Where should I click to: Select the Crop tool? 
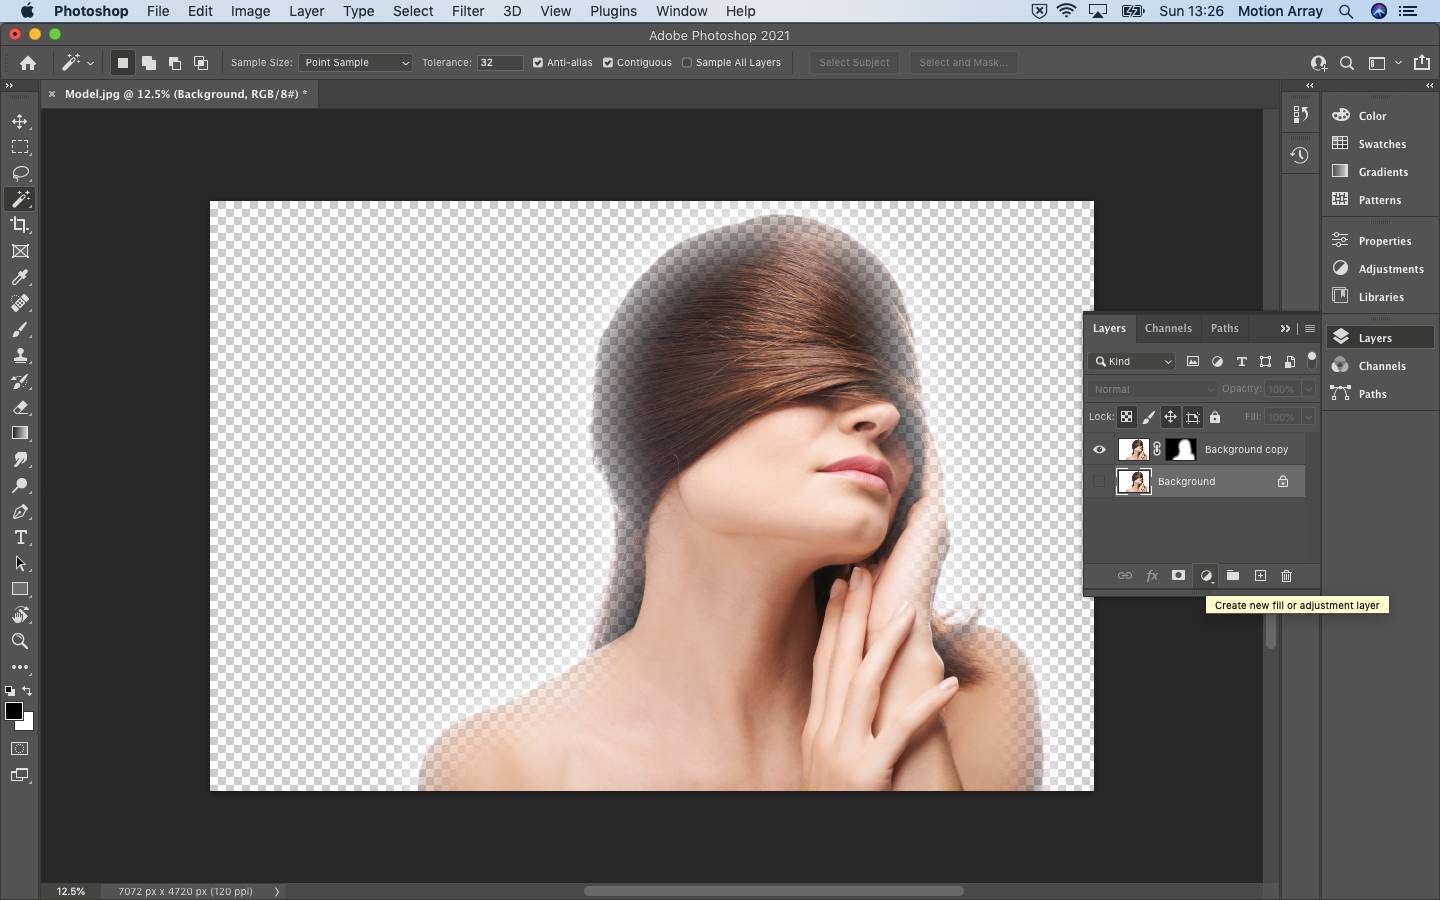(20, 225)
